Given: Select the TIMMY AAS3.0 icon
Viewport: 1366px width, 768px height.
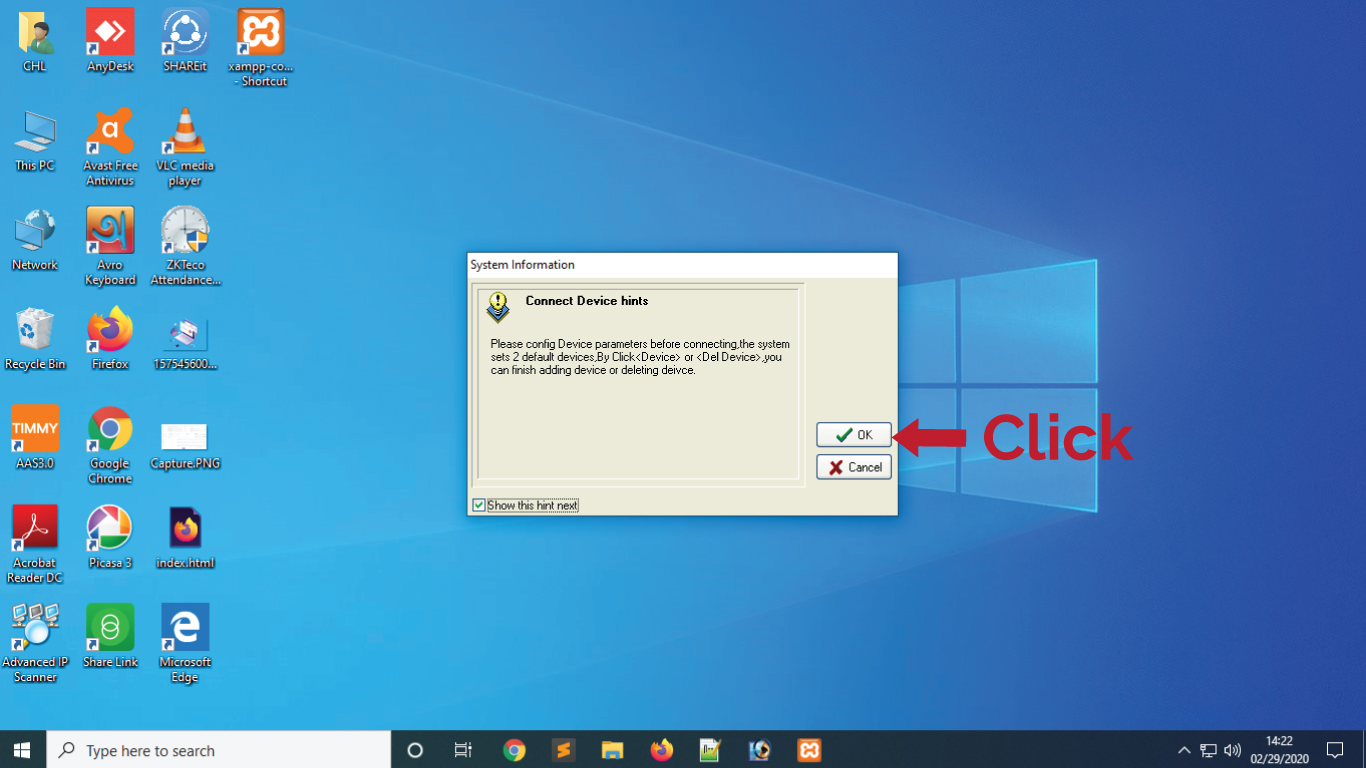Looking at the screenshot, I should click(x=35, y=437).
